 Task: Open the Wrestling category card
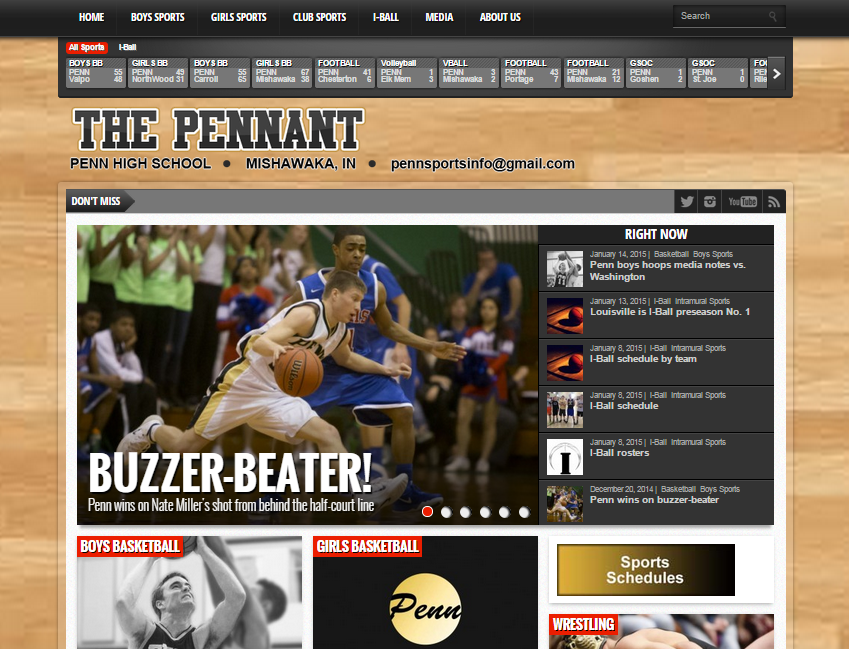[x=661, y=631]
